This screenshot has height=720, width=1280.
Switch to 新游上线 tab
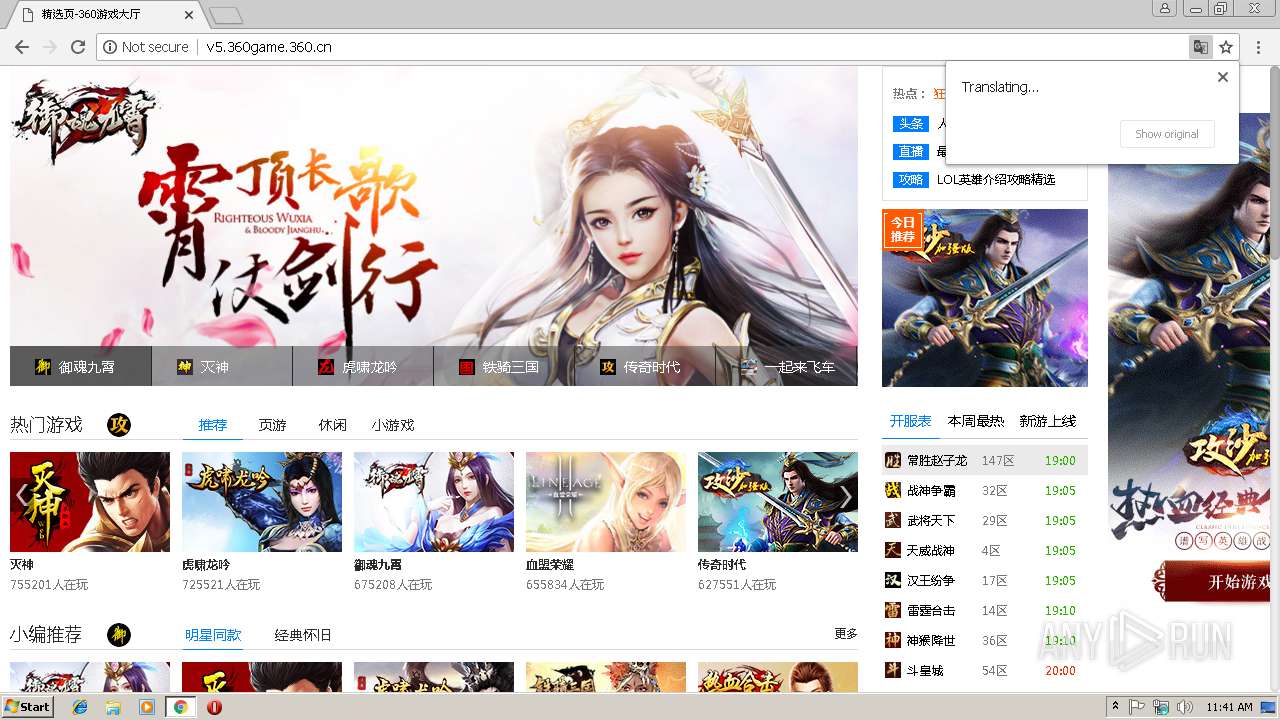point(1048,421)
